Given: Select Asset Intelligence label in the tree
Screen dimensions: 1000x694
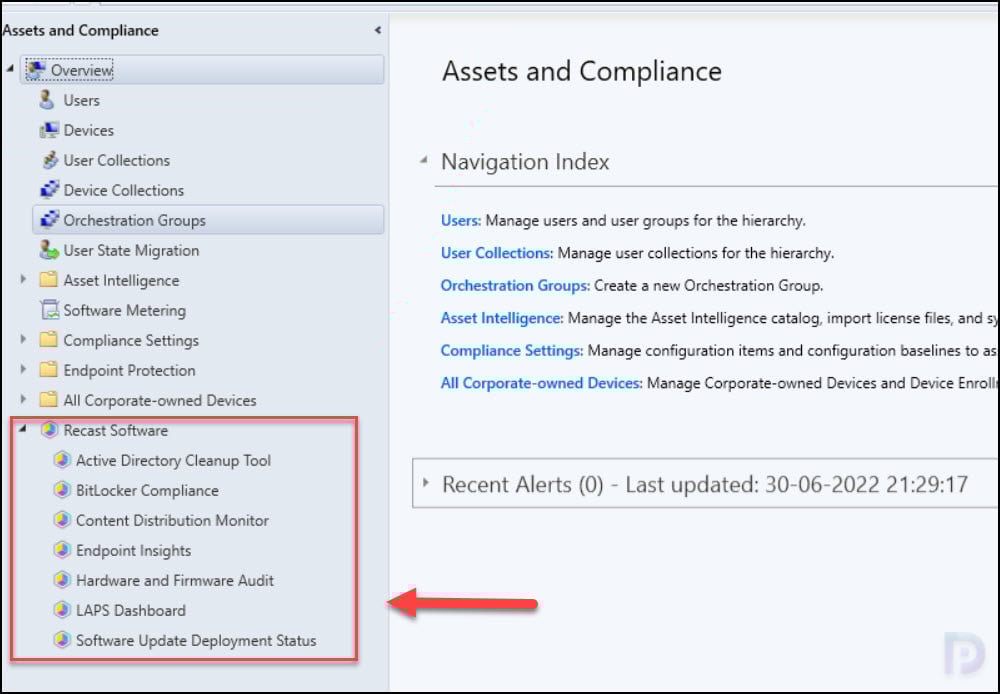Looking at the screenshot, I should (x=121, y=281).
